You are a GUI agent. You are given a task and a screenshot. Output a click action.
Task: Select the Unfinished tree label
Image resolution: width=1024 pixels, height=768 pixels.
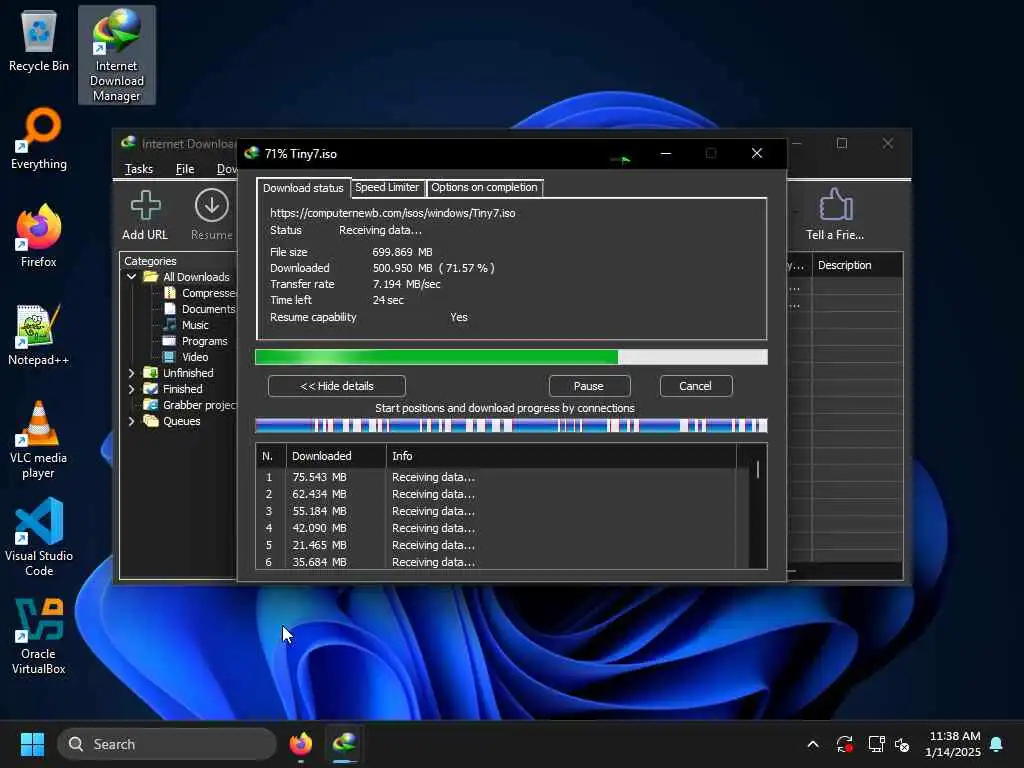point(188,373)
